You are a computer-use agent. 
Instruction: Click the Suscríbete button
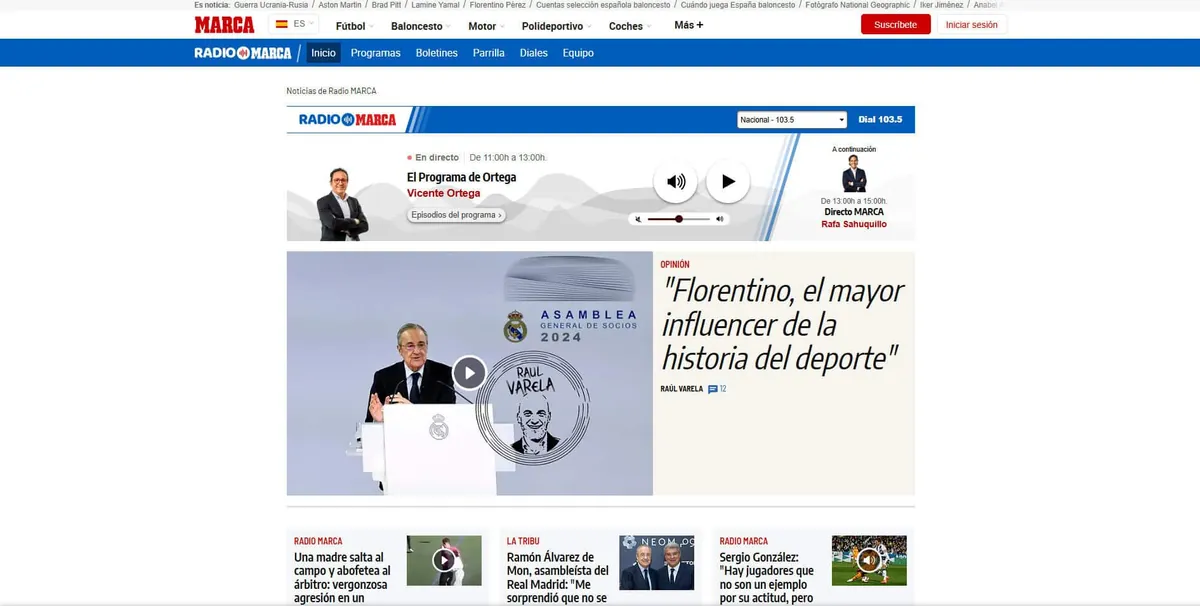pyautogui.click(x=895, y=25)
